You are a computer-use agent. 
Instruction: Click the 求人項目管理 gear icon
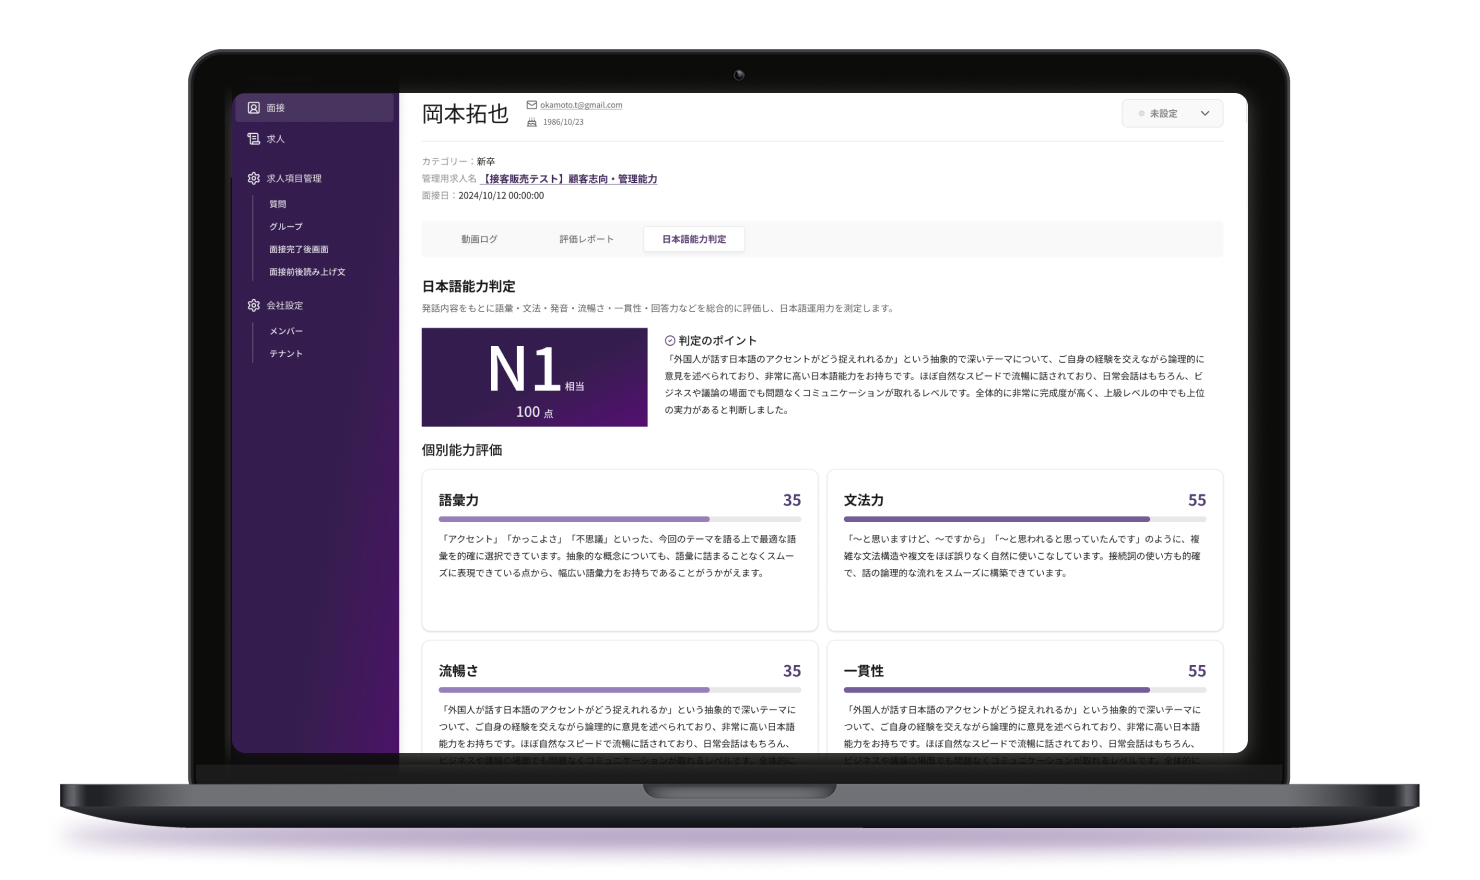click(254, 178)
